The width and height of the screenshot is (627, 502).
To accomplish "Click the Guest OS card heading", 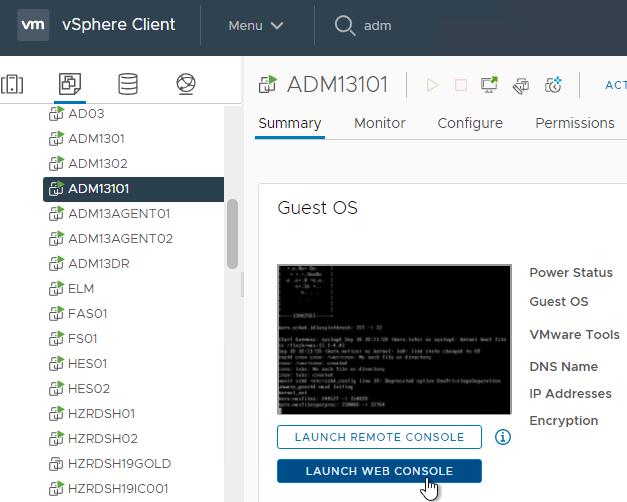I will [x=317, y=208].
